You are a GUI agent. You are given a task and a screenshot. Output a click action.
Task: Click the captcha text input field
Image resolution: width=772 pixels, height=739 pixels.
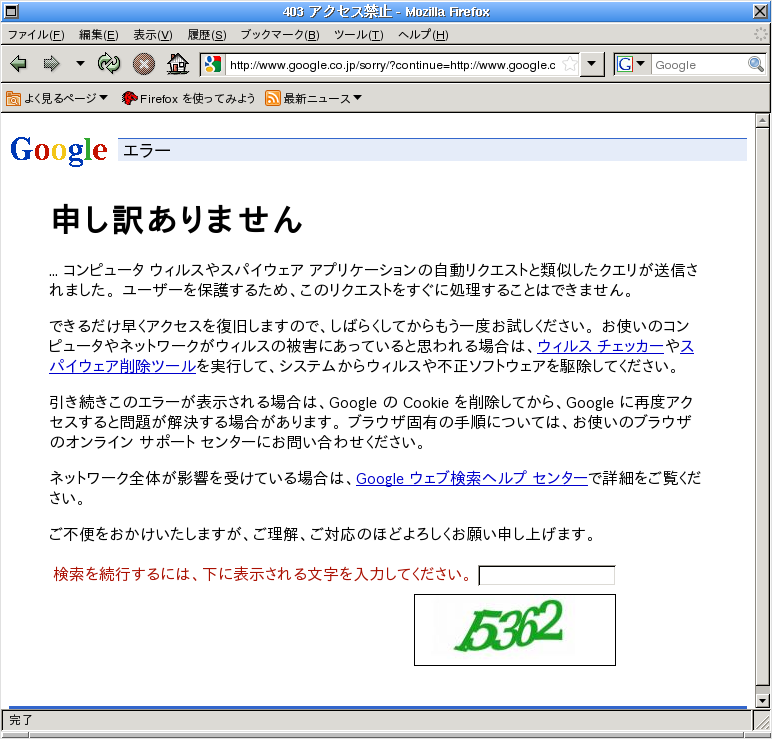click(547, 575)
